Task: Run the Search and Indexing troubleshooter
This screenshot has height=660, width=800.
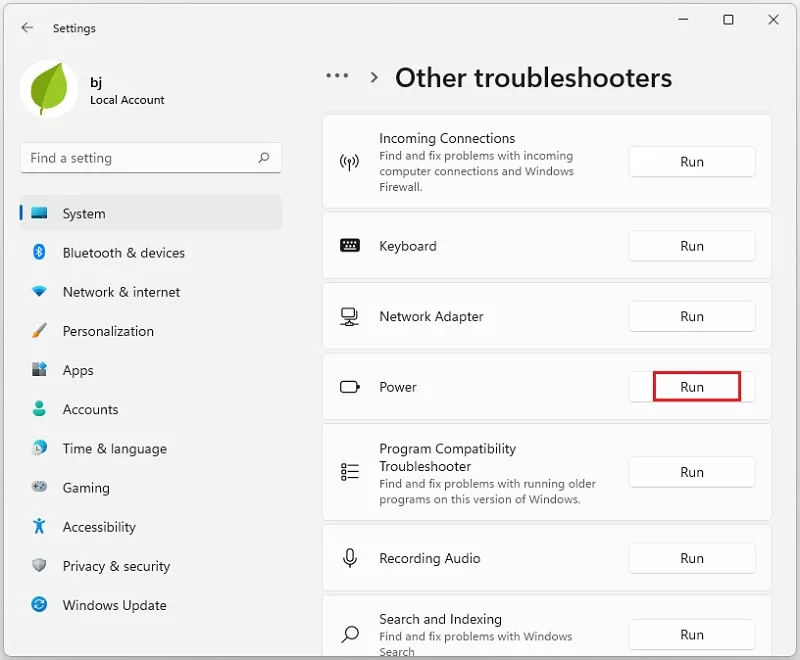Action: [692, 634]
